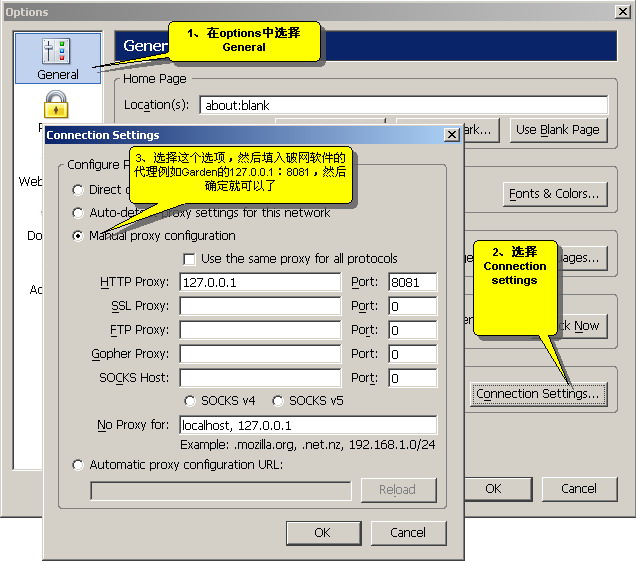Click the 'No Proxy for' input field
Viewport: 636px width, 561px height.
coord(308,425)
